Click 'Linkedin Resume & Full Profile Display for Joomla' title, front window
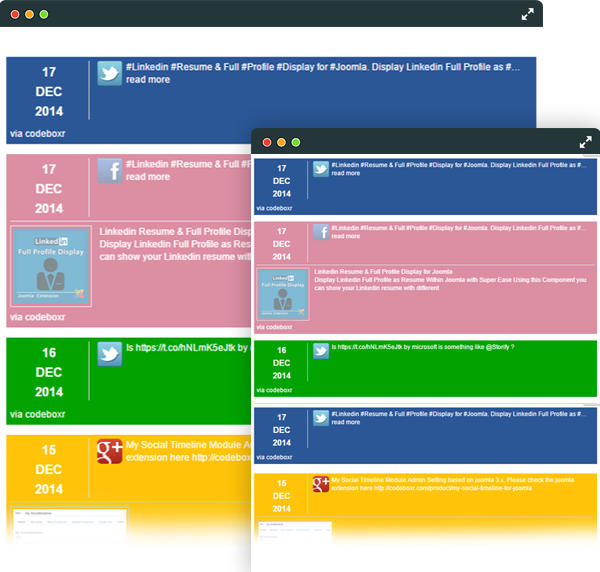 383,272
